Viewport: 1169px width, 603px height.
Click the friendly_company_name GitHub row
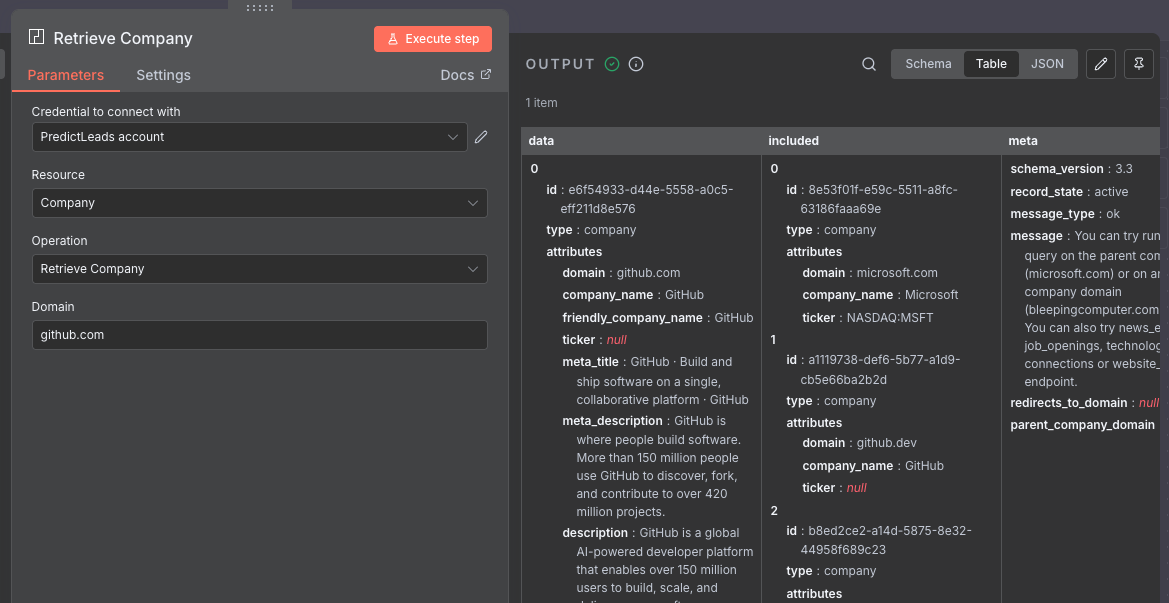click(658, 318)
